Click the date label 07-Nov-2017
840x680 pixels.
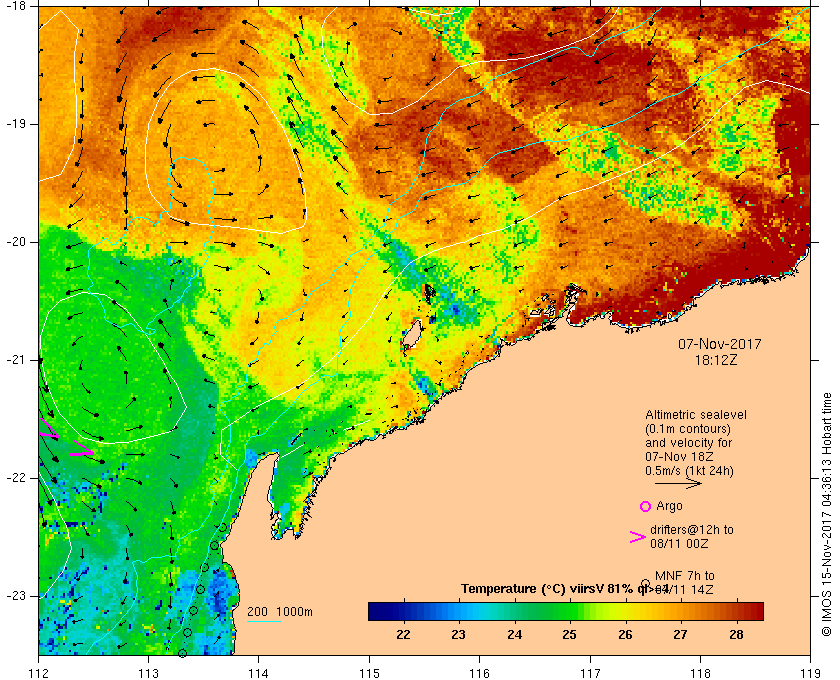pyautogui.click(x=719, y=344)
